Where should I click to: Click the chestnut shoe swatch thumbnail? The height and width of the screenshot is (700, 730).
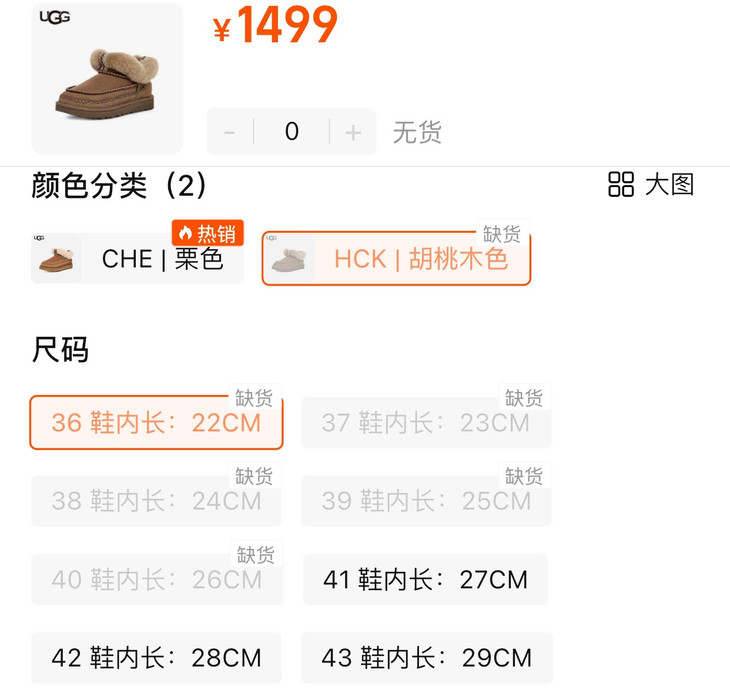[x=56, y=259]
